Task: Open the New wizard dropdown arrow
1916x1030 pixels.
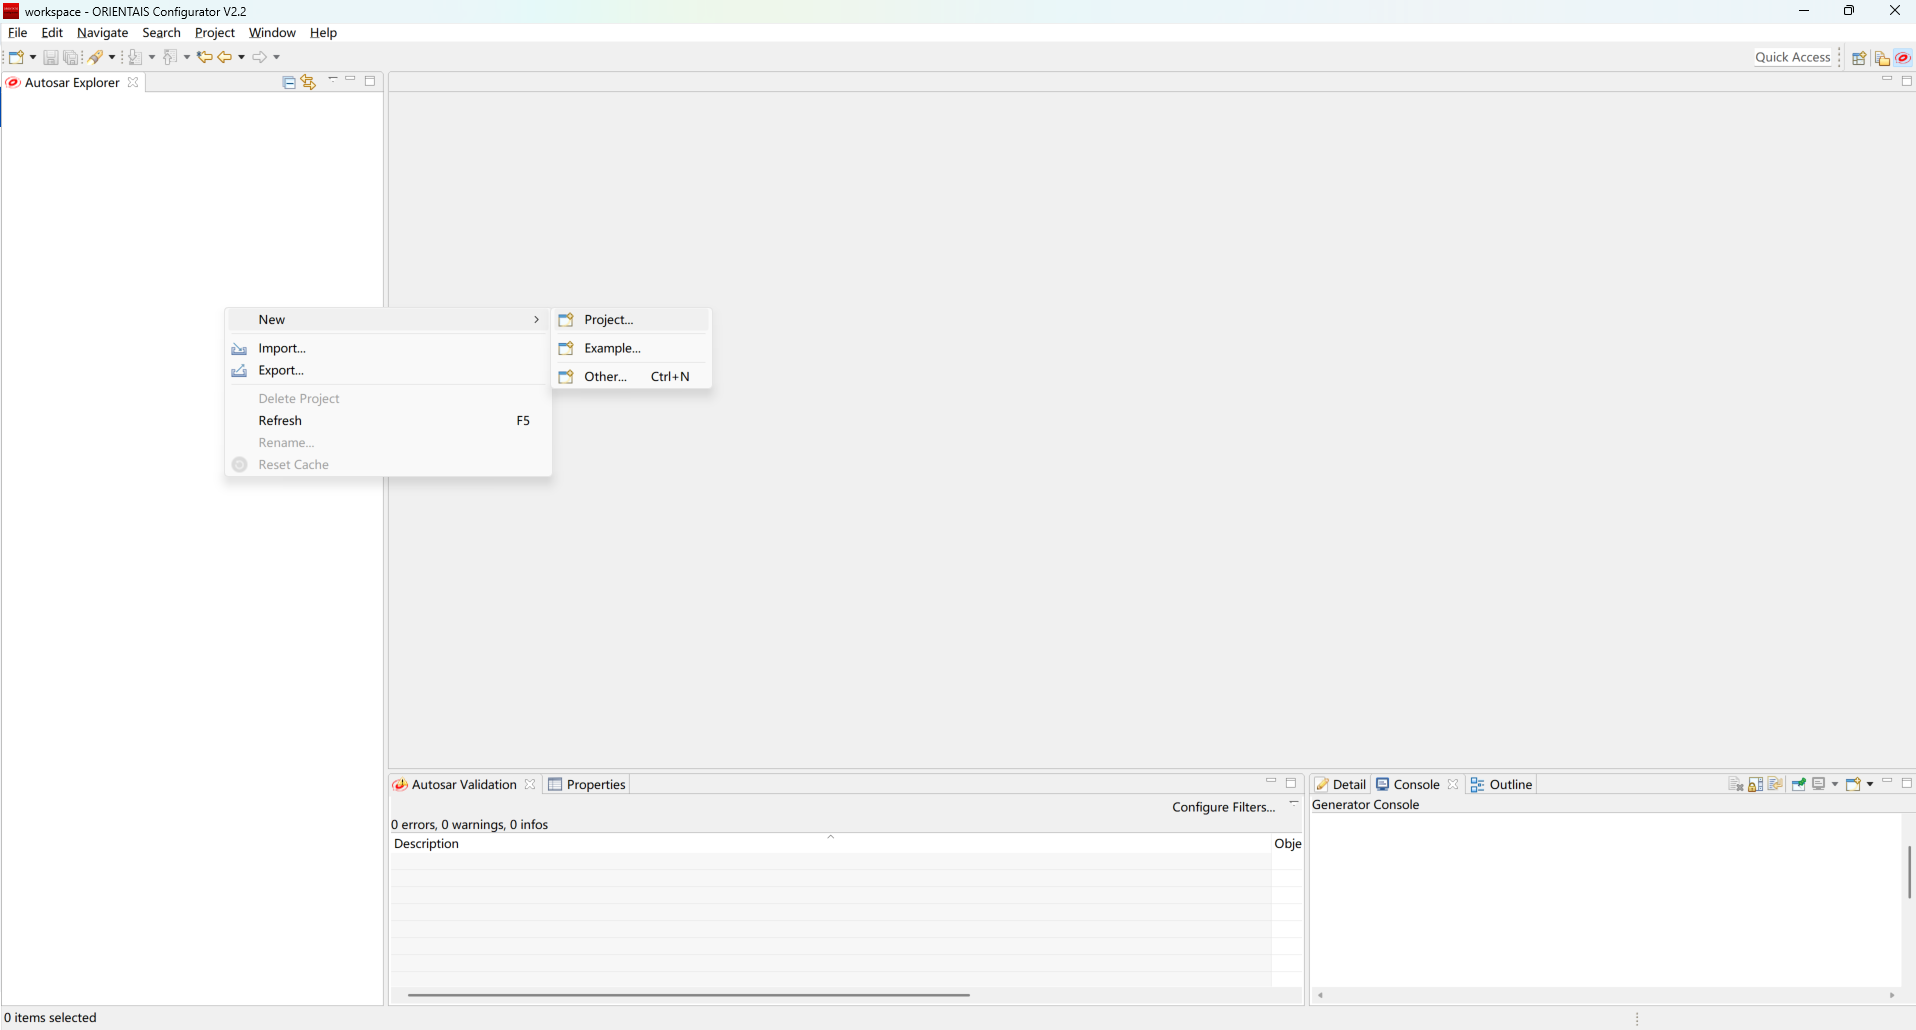Action: (33, 57)
